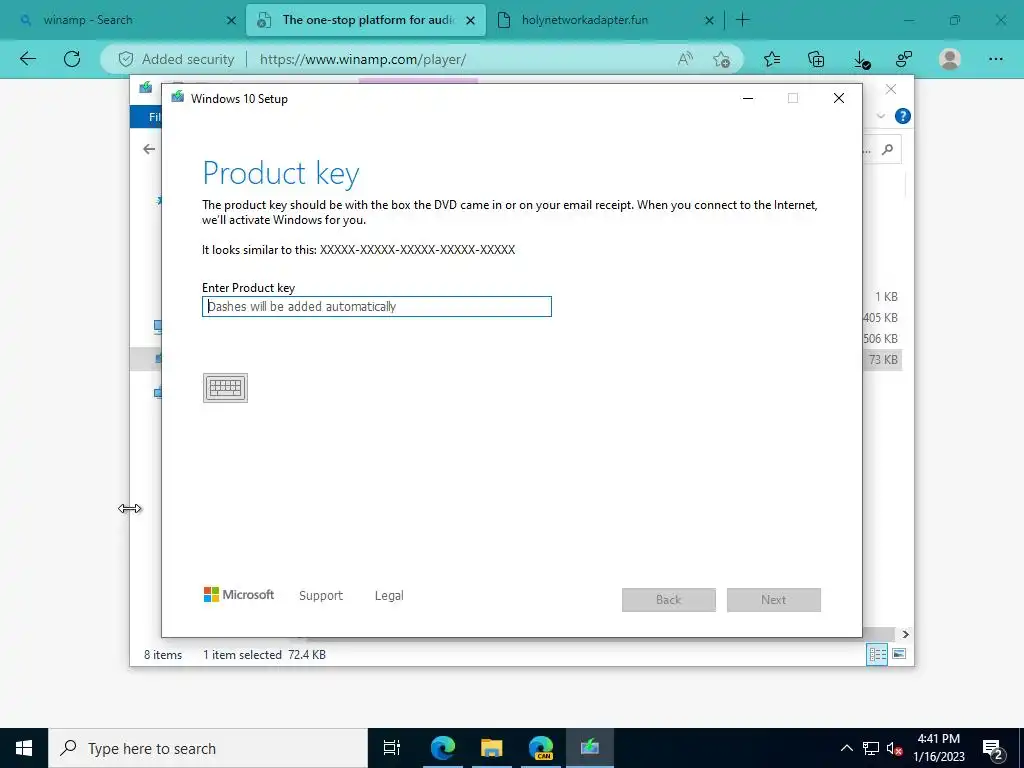Image resolution: width=1024 pixels, height=768 pixels.
Task: Open the Legal link in Setup
Action: tap(389, 596)
